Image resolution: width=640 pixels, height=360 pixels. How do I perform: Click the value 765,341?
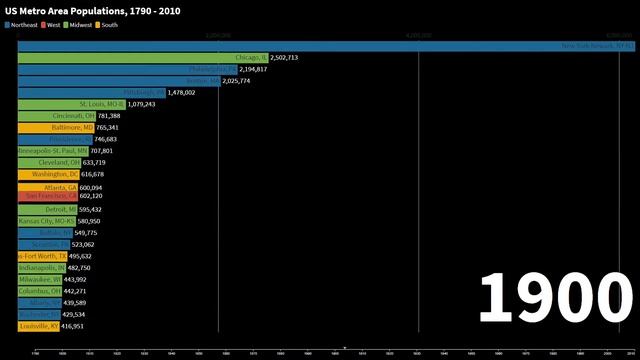107,128
